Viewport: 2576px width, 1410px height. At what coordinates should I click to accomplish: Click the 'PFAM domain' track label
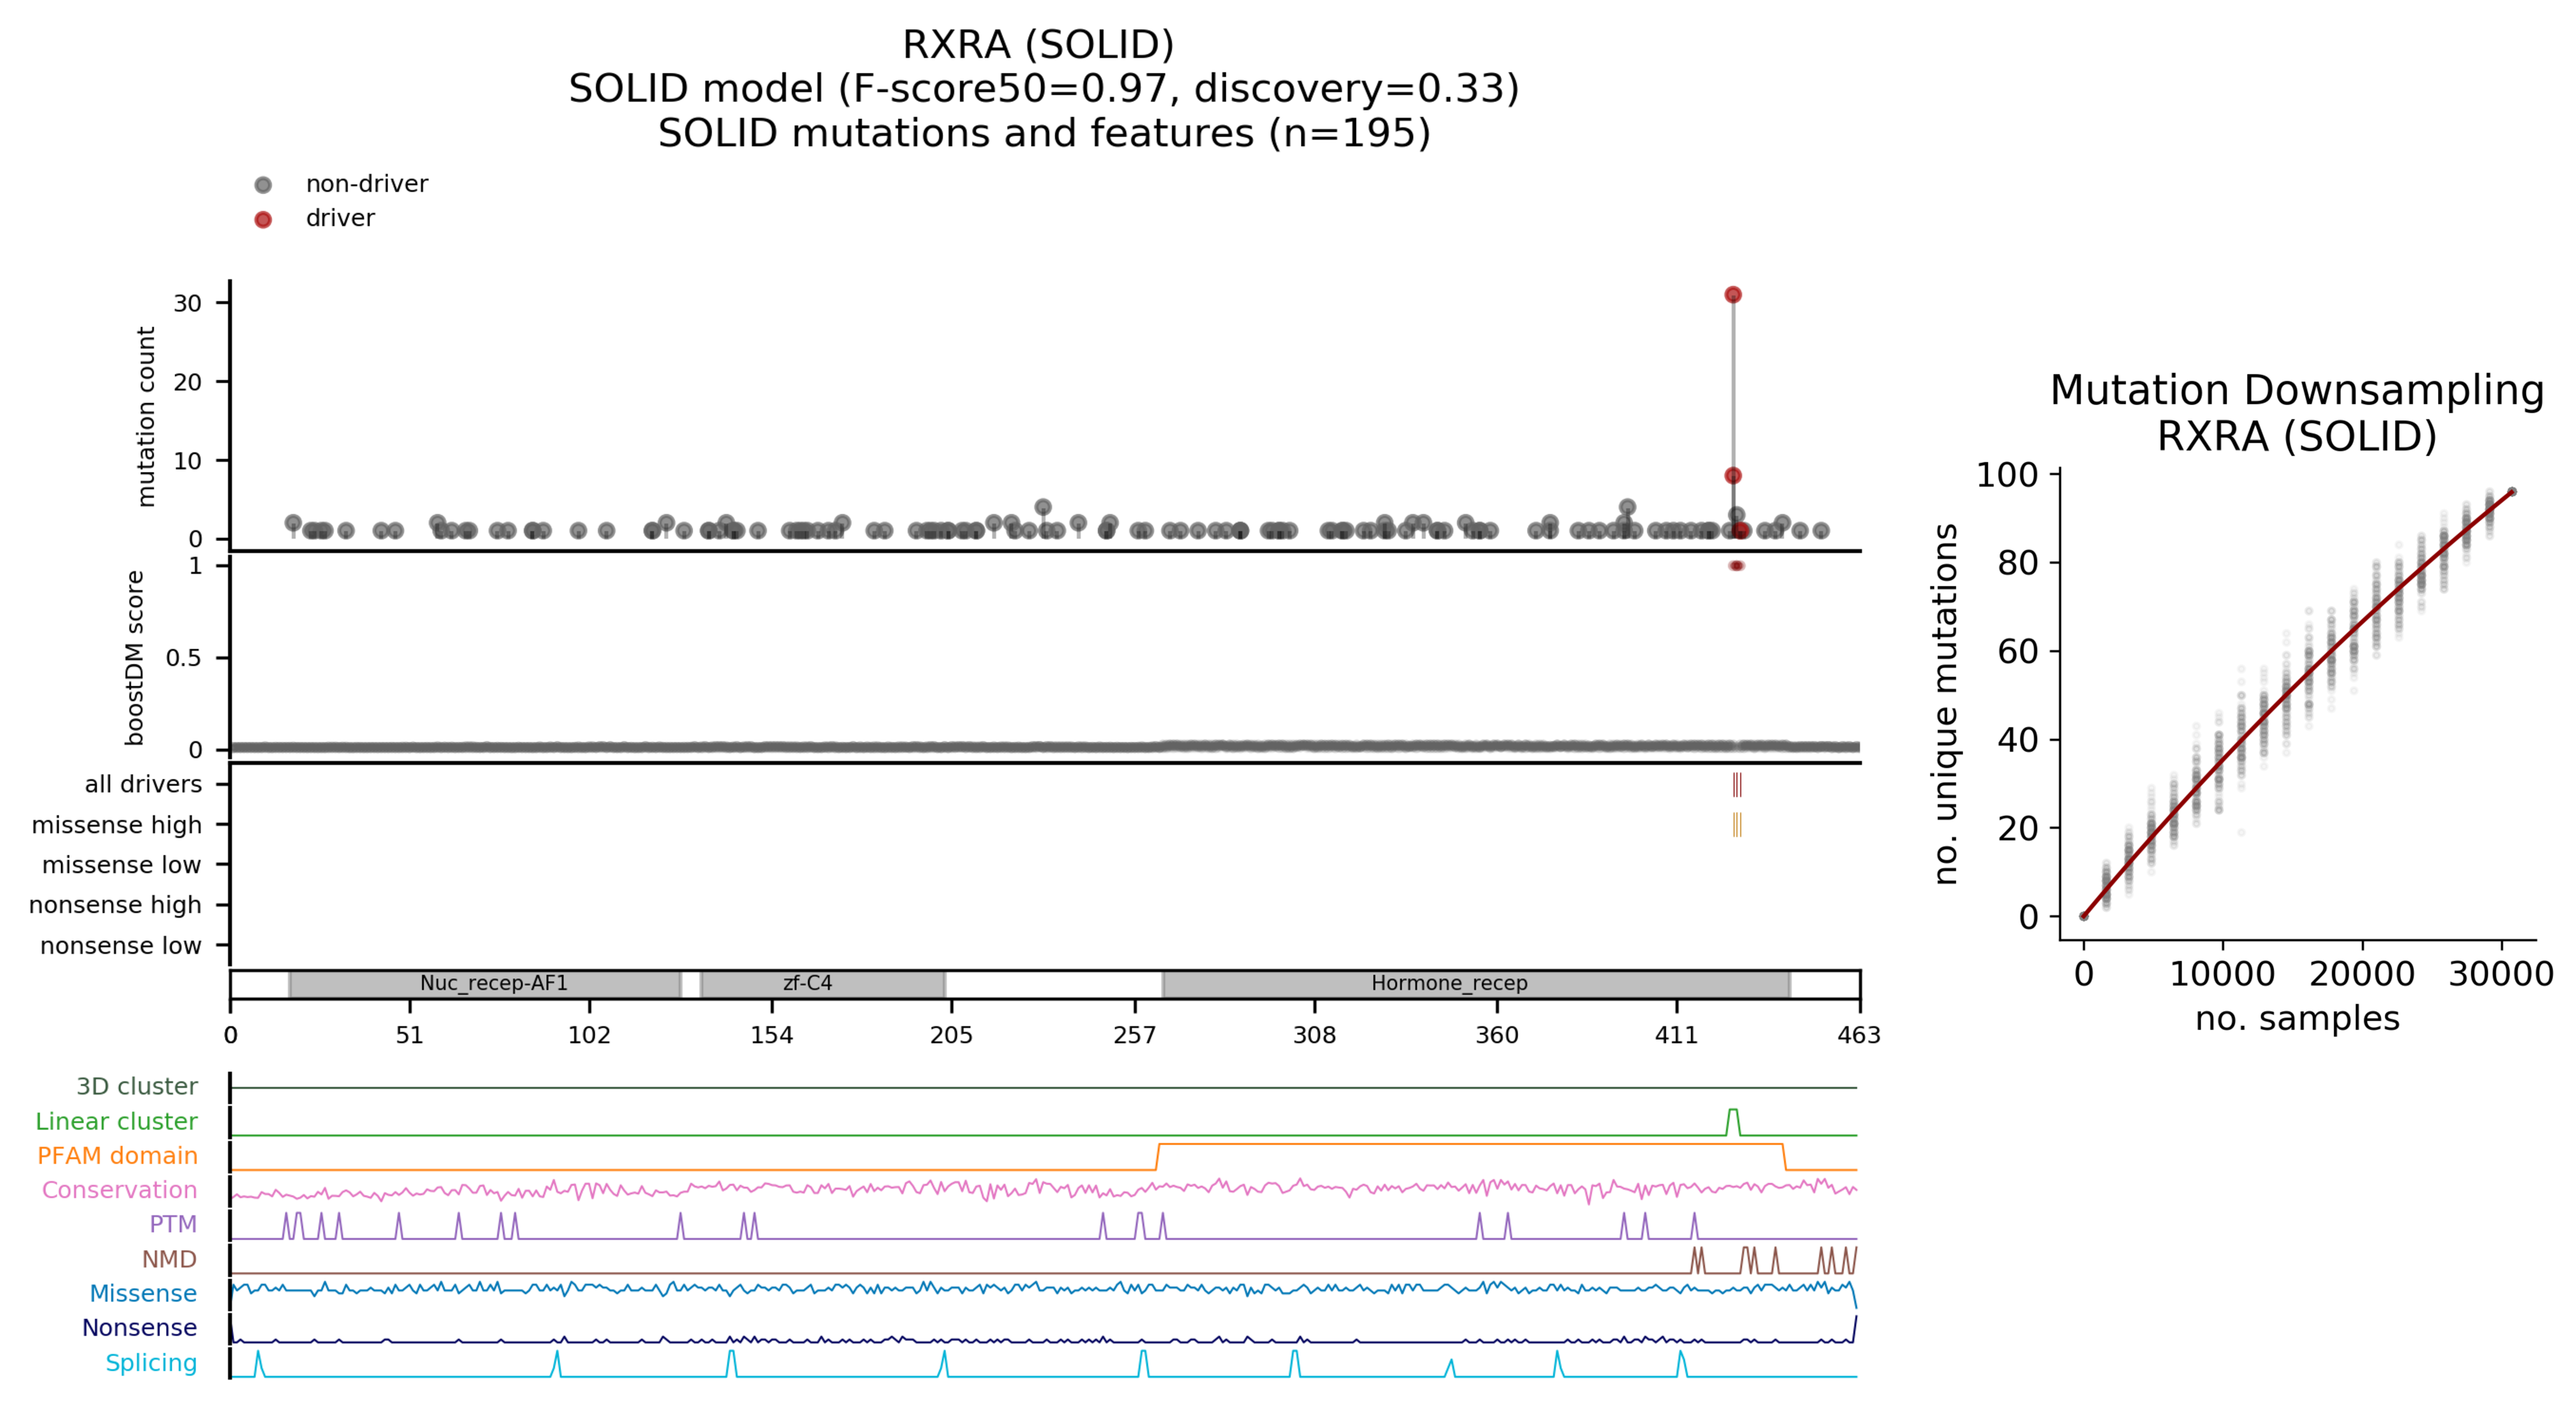117,1156
